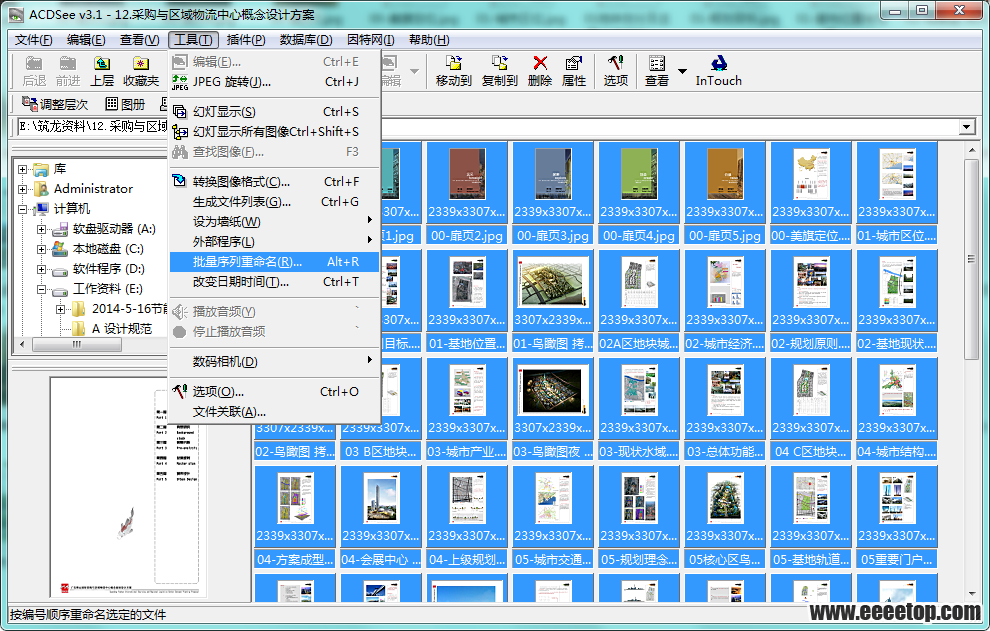Image resolution: width=990 pixels, height=631 pixels.
Task: Click the 查看 view mode icon
Action: tap(657, 71)
